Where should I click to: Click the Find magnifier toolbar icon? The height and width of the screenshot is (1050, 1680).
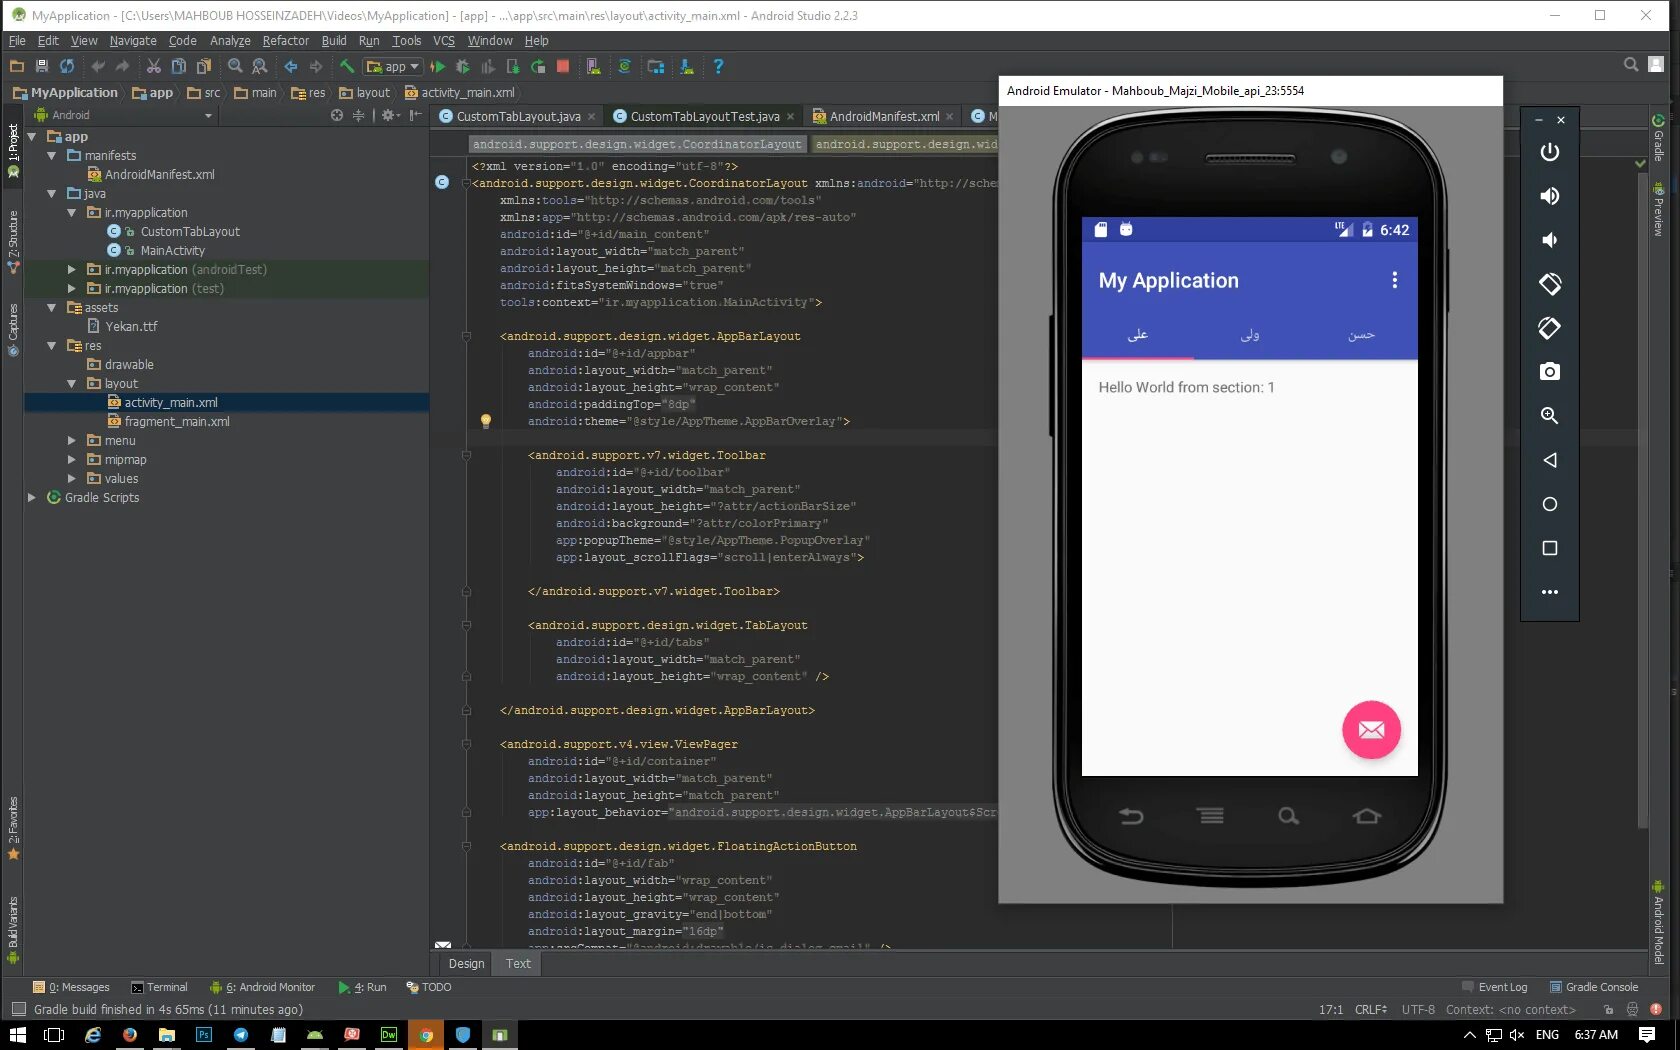click(x=235, y=66)
